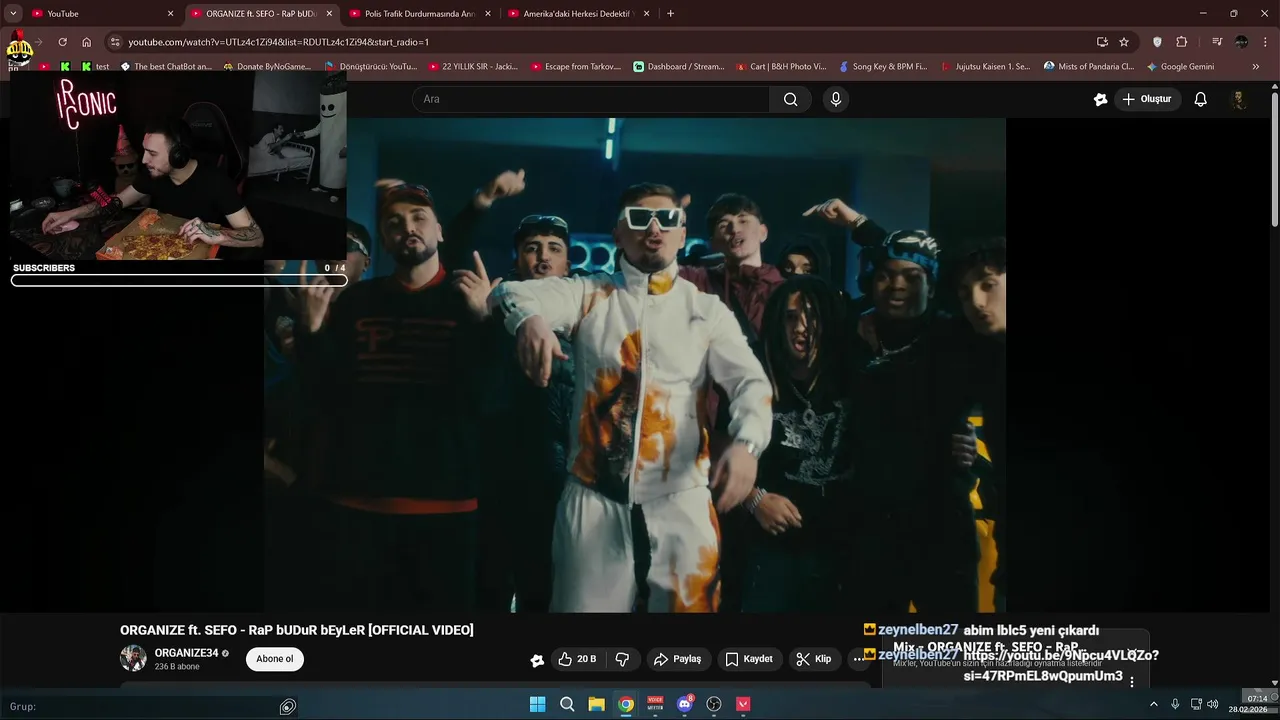Close the Polis Trafik Durdurmasında tab
The height and width of the screenshot is (720, 1280).
tap(488, 13)
